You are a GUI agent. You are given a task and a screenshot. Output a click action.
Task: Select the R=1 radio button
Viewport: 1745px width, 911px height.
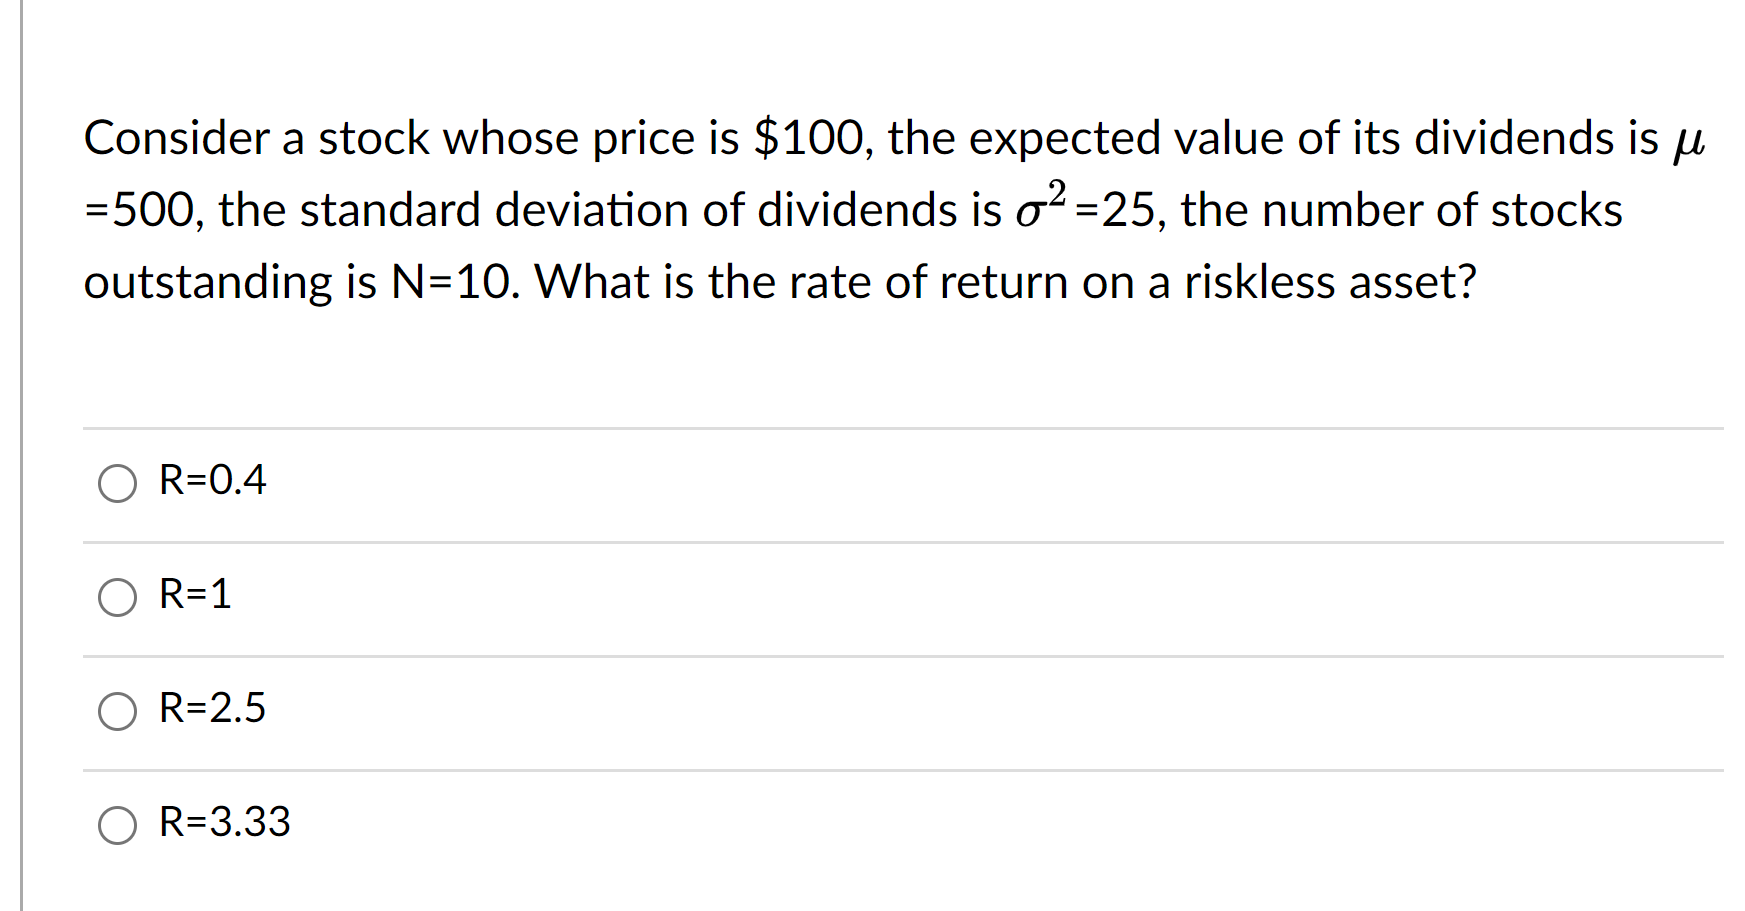point(117,598)
